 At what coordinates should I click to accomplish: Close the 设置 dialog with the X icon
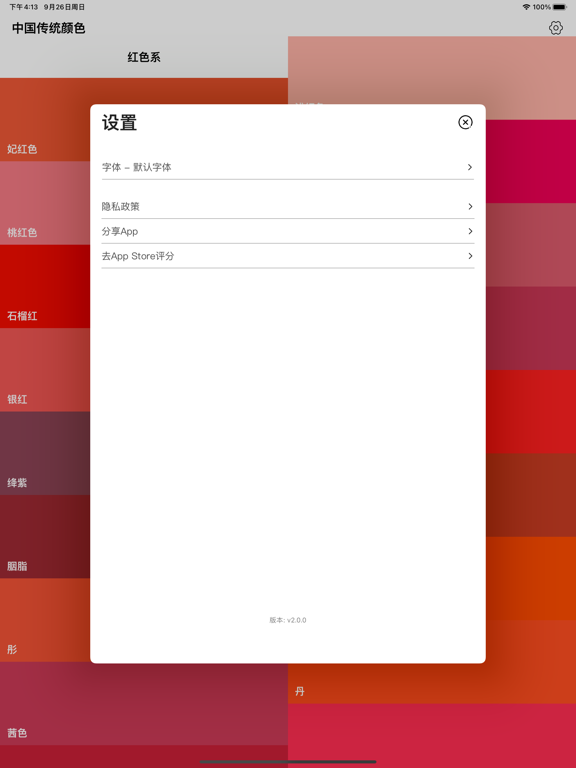point(465,122)
